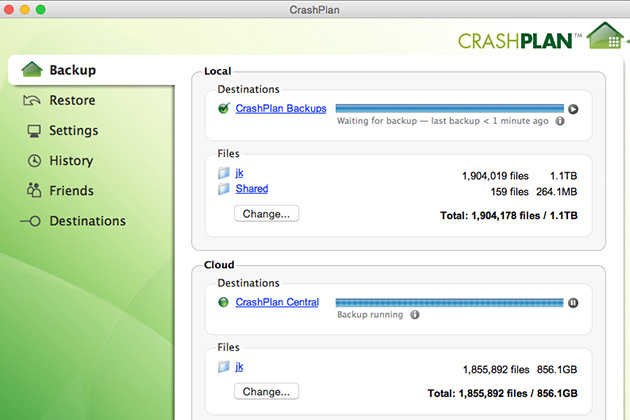Open the Shared folder link

(252, 188)
